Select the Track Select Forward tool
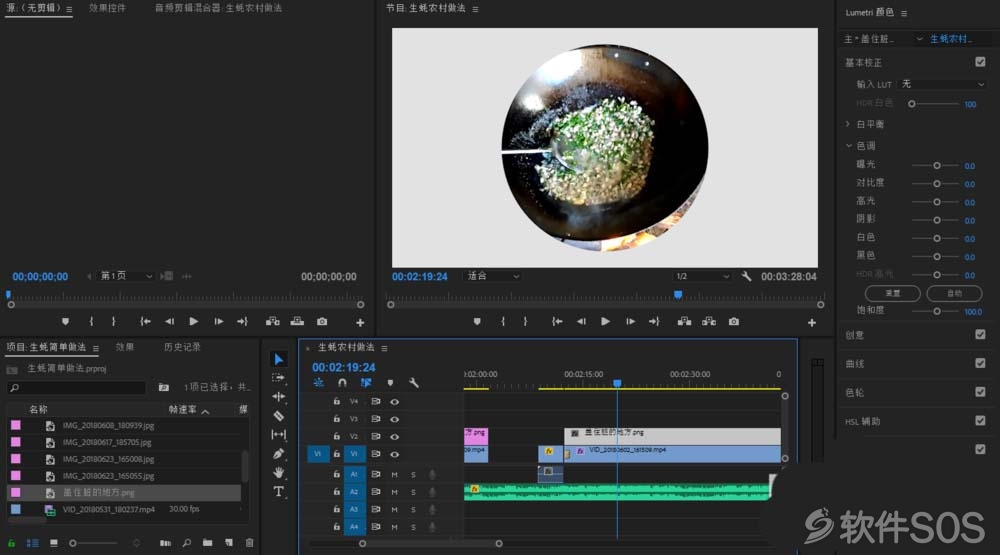Viewport: 1000px width, 555px height. 279,378
